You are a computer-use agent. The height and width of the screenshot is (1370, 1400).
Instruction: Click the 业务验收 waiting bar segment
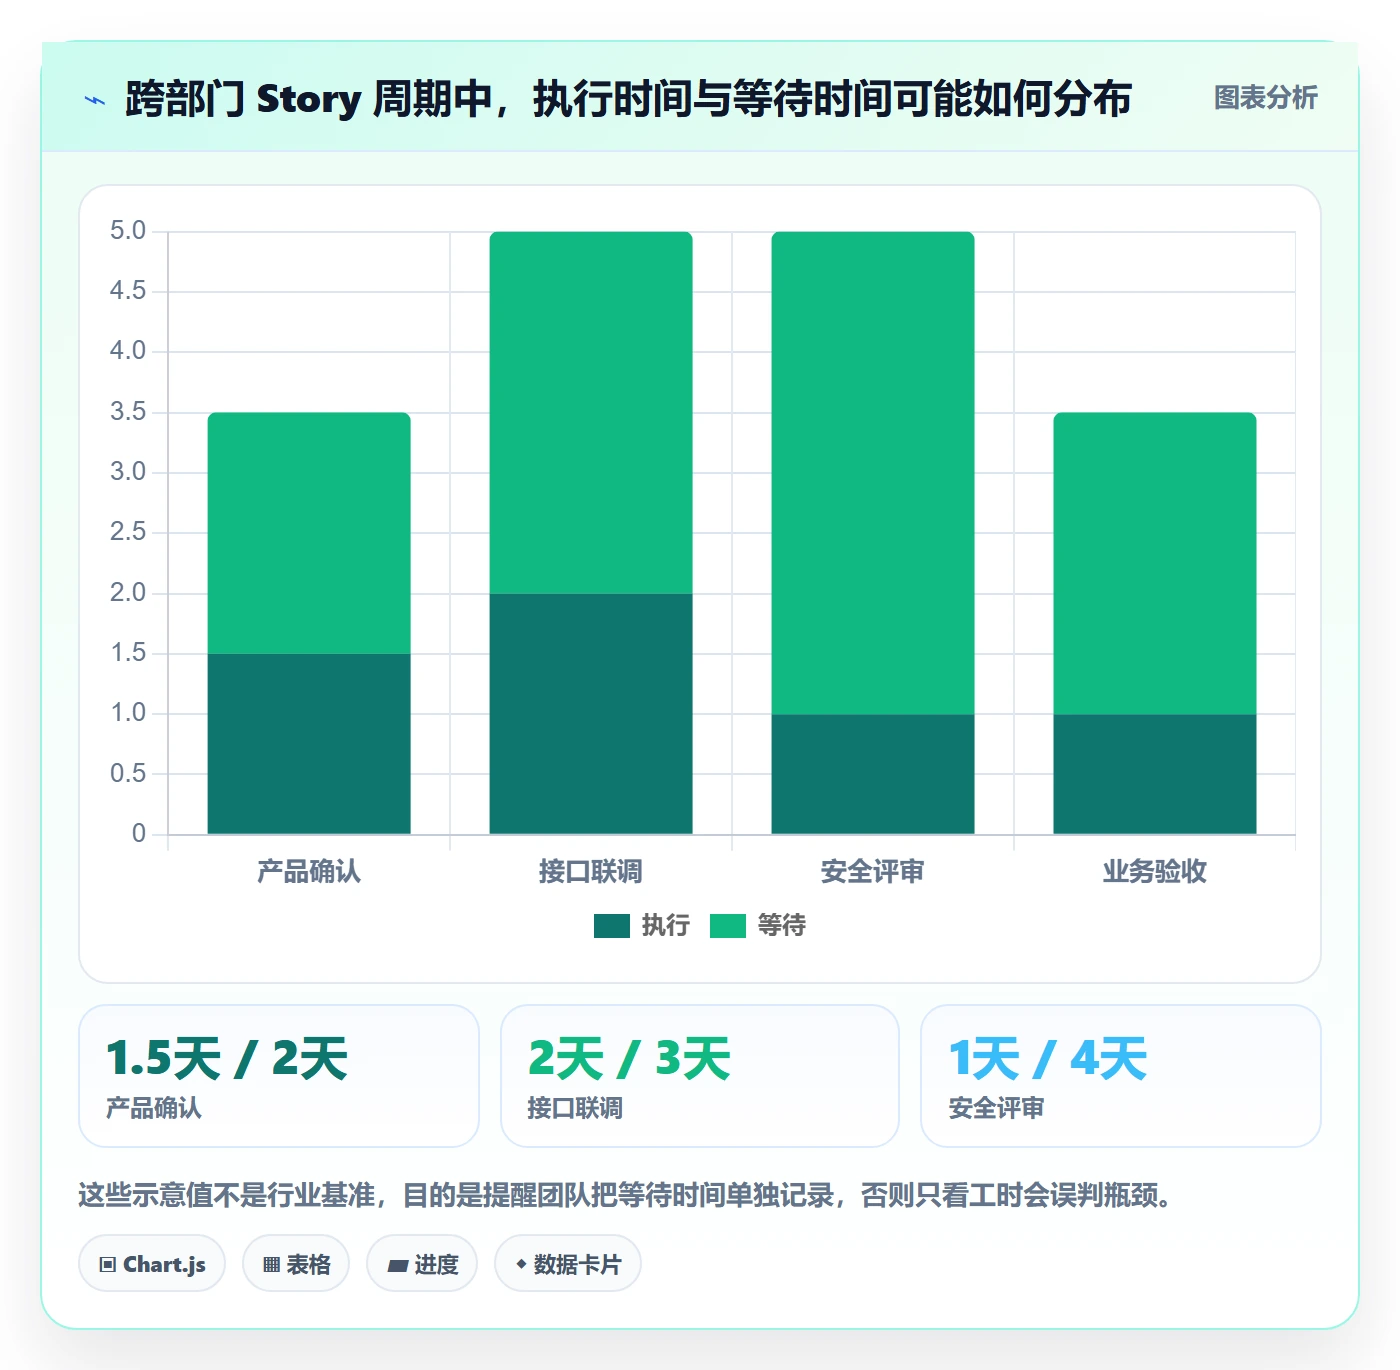click(x=1155, y=563)
